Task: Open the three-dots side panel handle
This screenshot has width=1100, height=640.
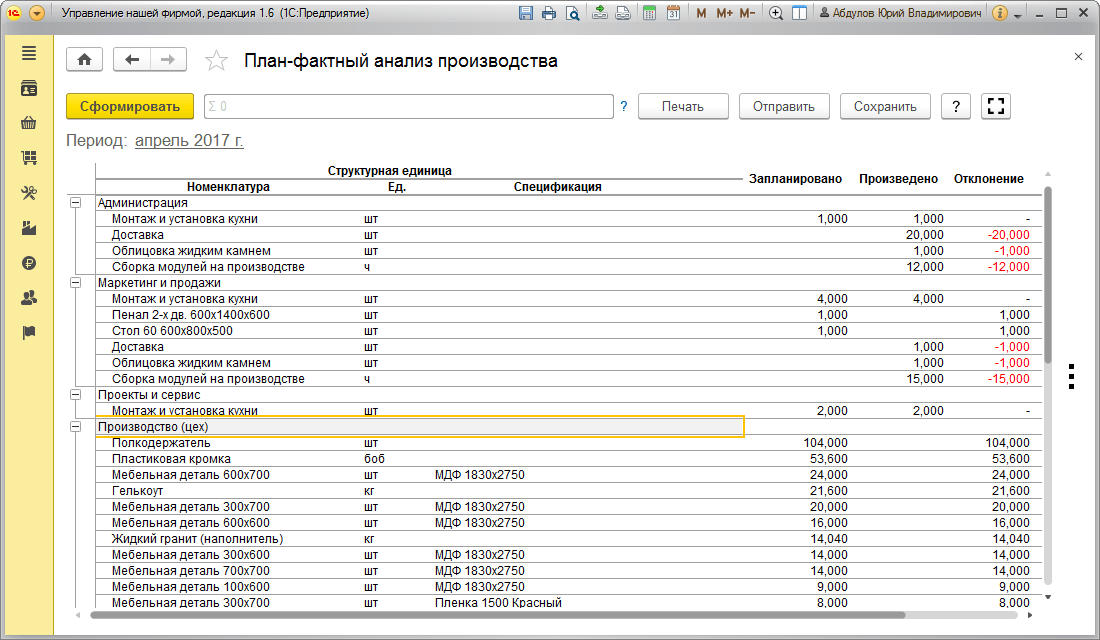Action: click(x=1071, y=377)
